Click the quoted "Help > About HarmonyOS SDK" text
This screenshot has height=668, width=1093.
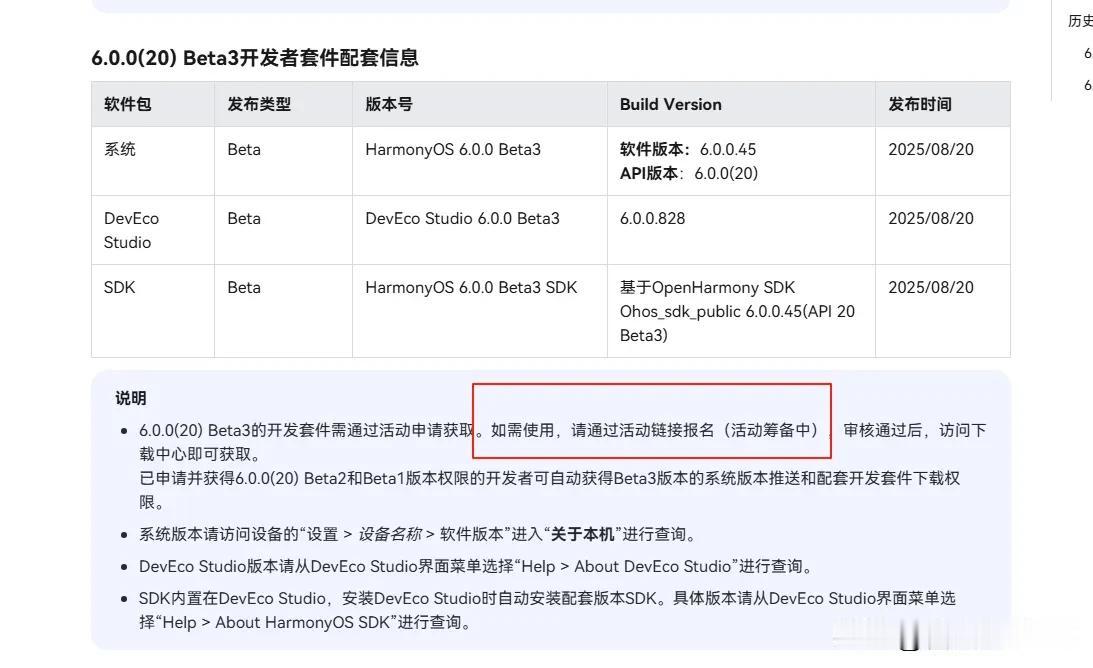(276, 622)
